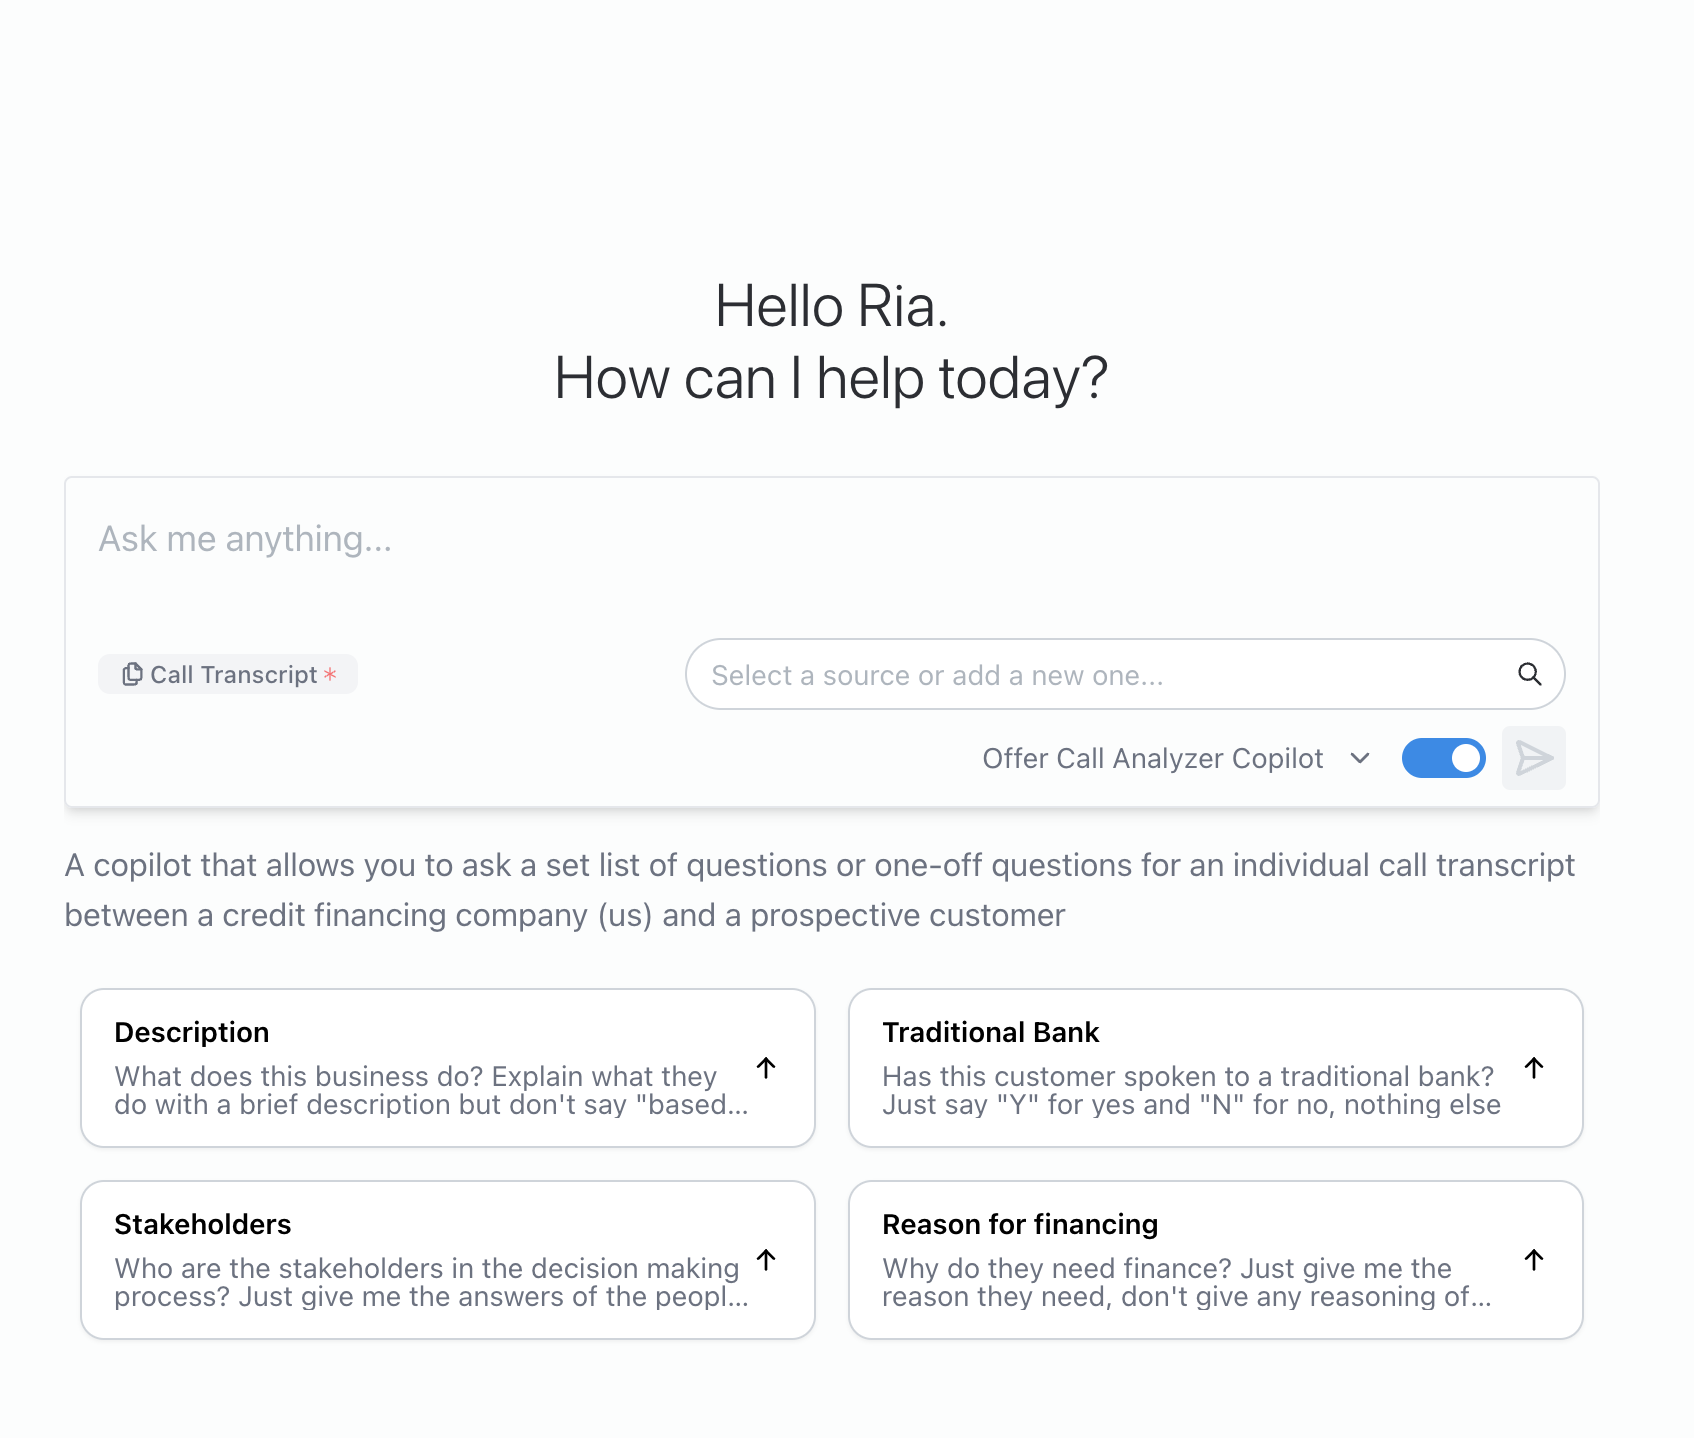Select the Reason for financing prompt title
This screenshot has width=1694, height=1438.
click(x=1020, y=1224)
